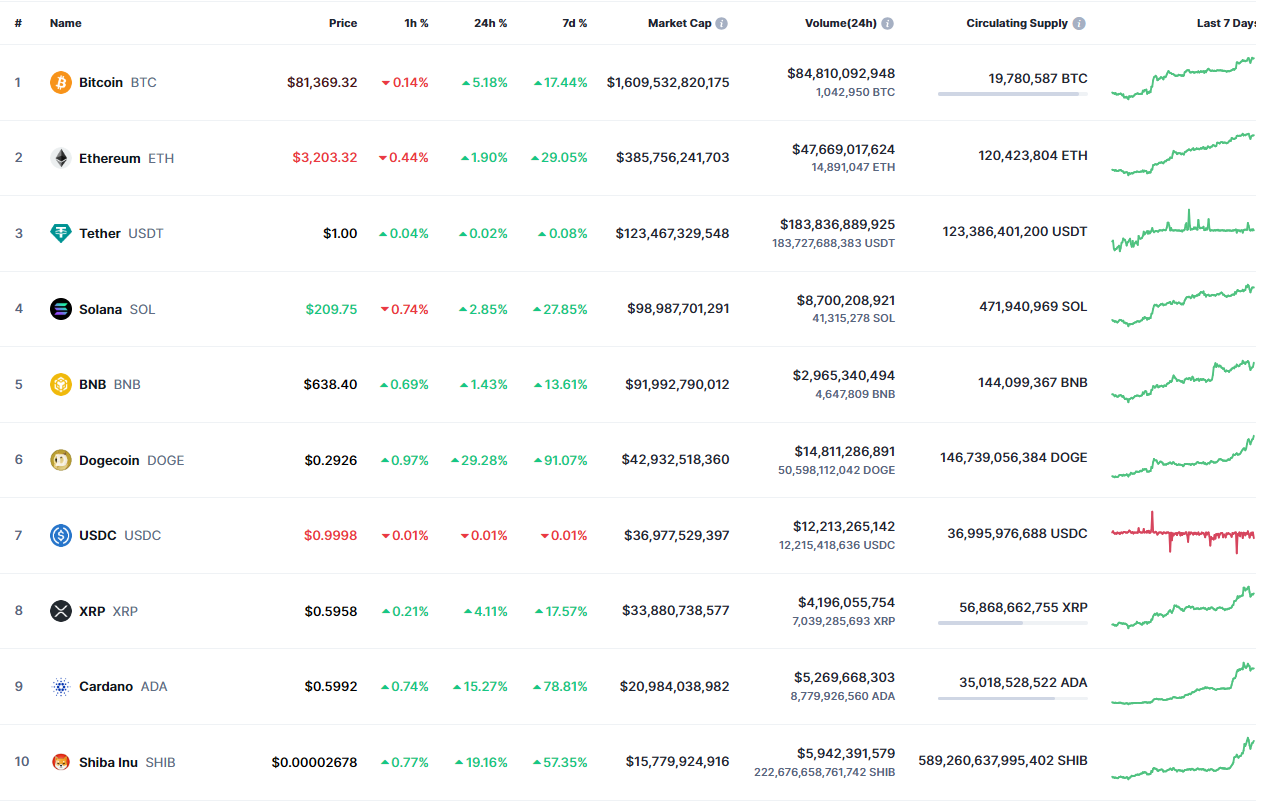This screenshot has width=1280, height=801.
Task: Sort by the Volume(24h) column header
Action: (841, 23)
